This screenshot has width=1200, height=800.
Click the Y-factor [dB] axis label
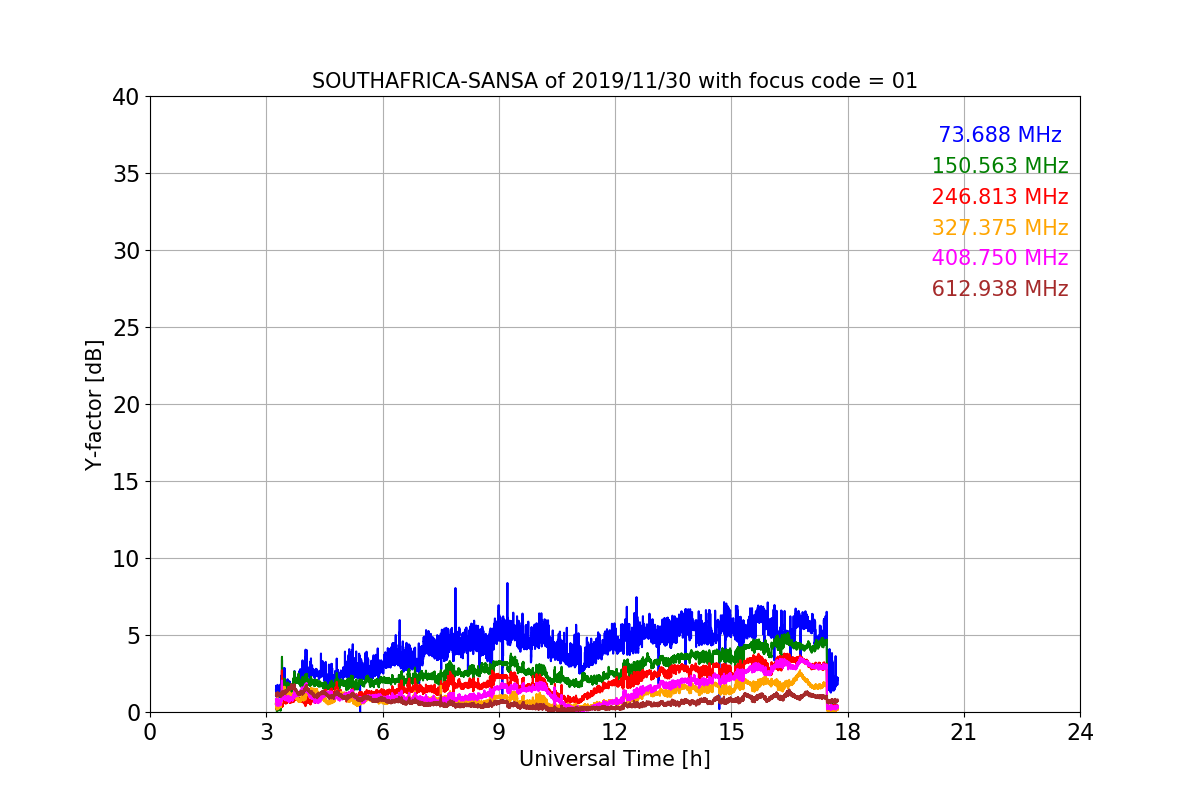(94, 405)
